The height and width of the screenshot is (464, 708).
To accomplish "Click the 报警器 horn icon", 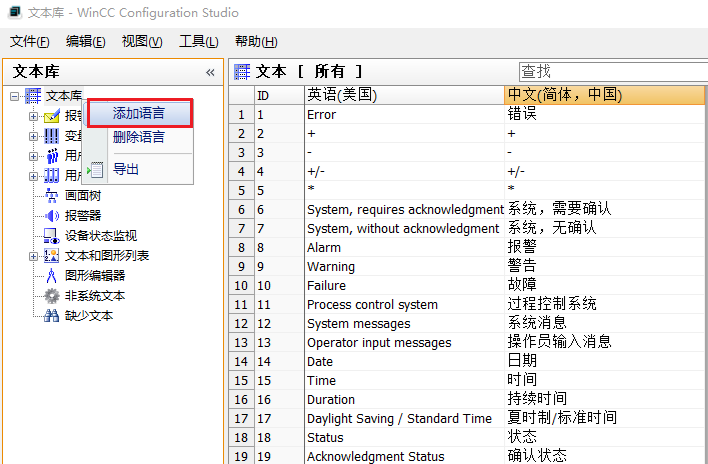I will (52, 216).
